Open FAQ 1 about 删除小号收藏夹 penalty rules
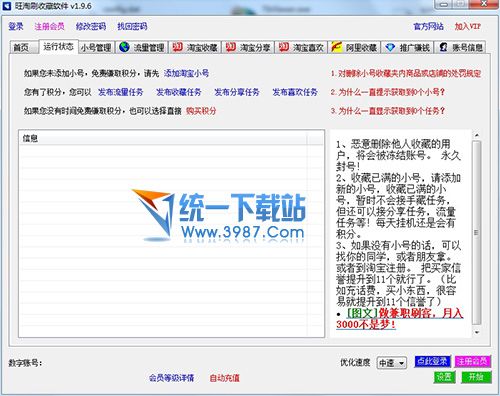Image resolution: width=500 pixels, height=396 pixels. 406,73
